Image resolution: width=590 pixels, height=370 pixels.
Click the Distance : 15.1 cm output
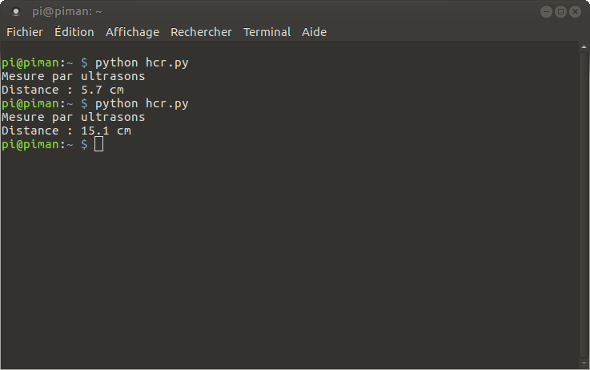pyautogui.click(x=66, y=131)
